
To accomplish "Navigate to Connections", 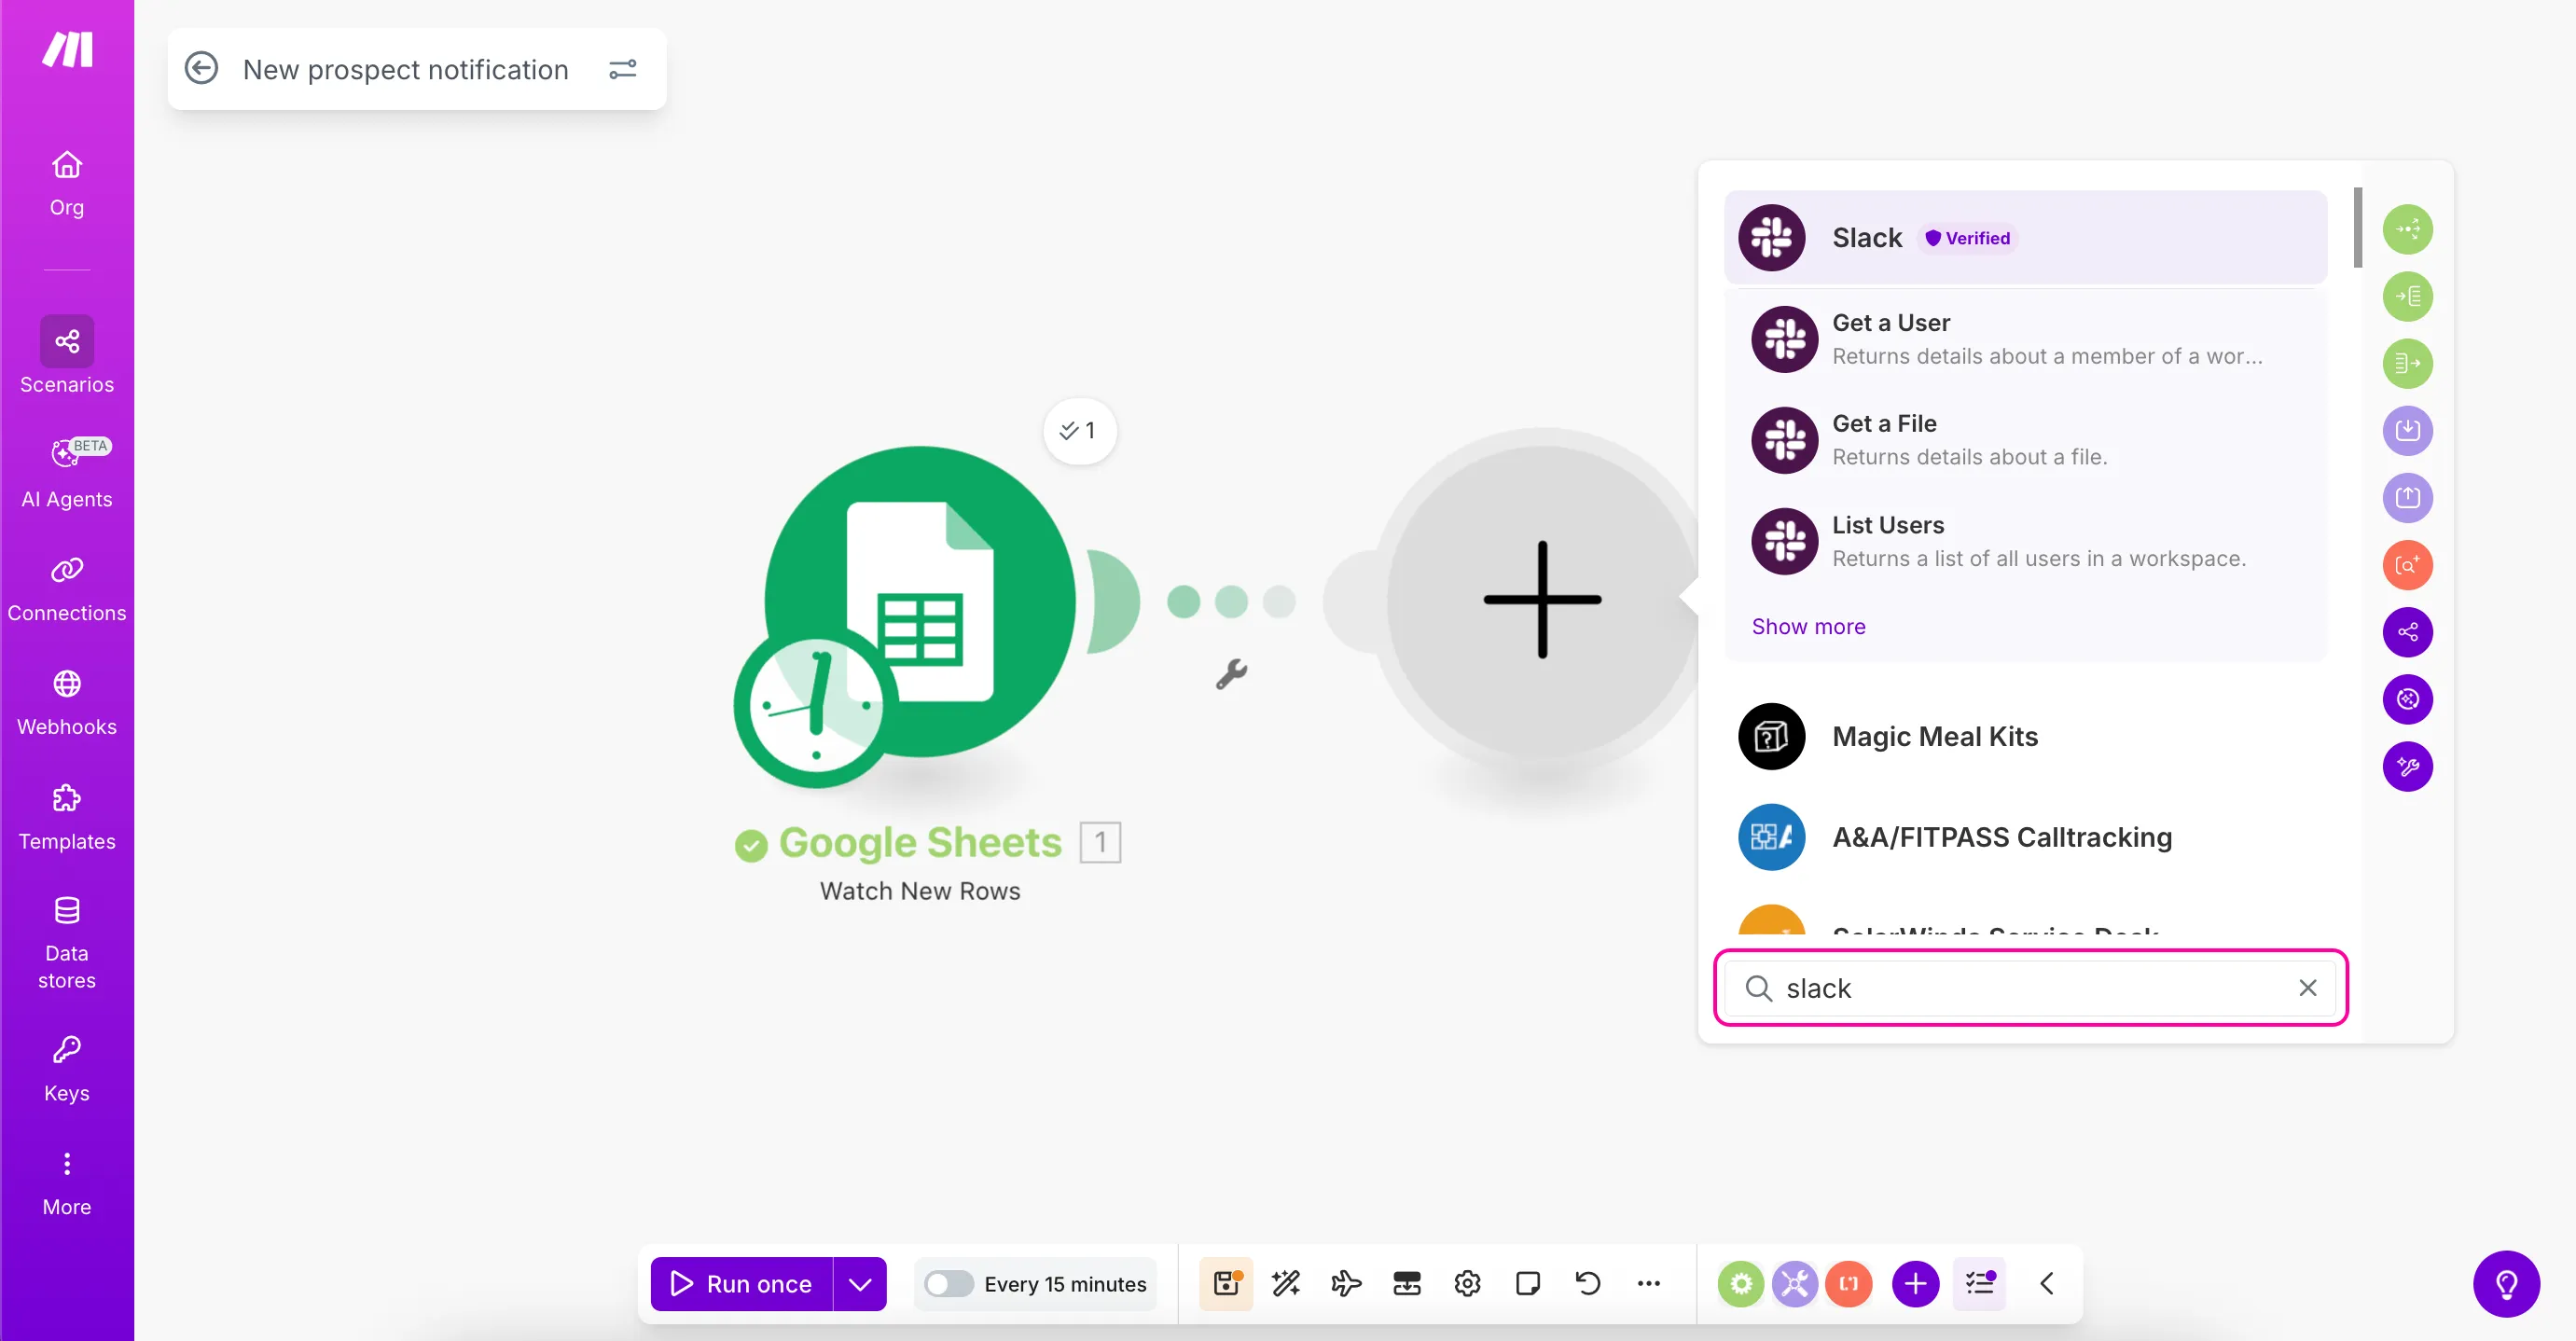I will 67,589.
